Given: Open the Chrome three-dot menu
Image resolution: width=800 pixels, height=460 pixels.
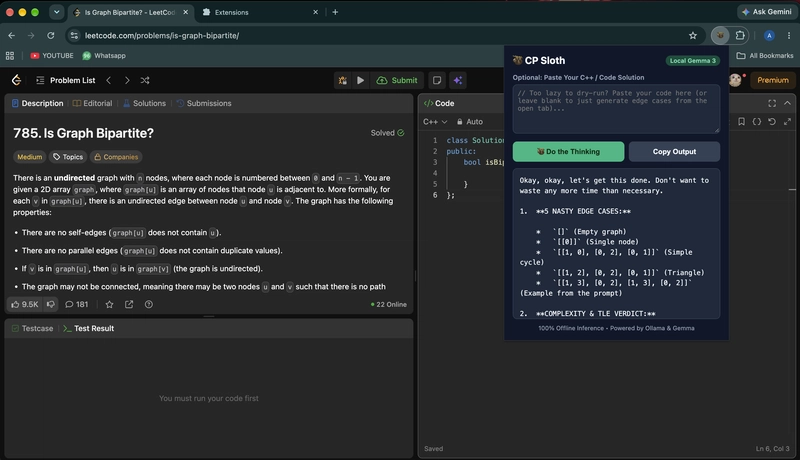Looking at the screenshot, I should click(x=789, y=35).
